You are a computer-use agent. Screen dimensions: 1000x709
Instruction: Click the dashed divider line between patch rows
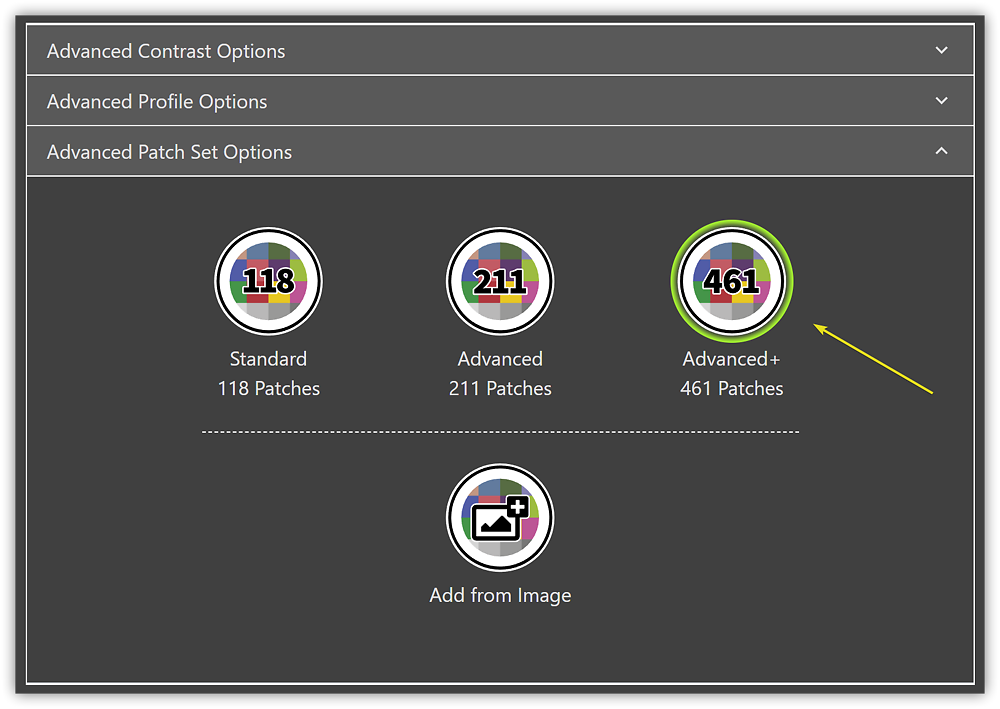click(500, 432)
